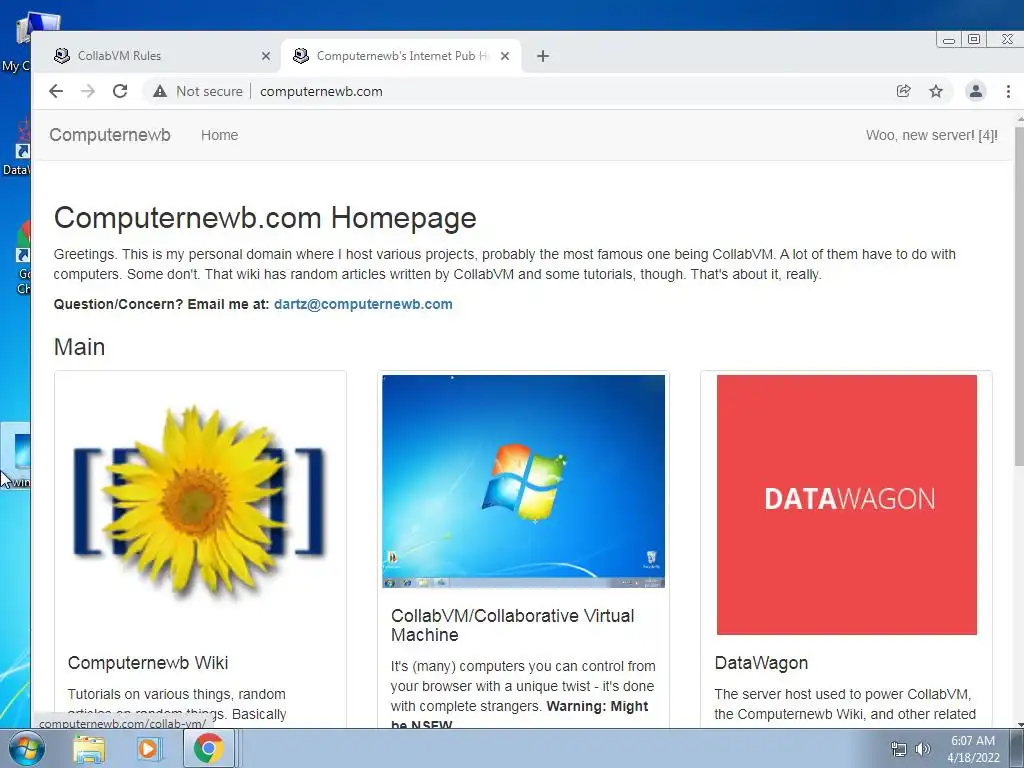Click the red DataWagon logo image
1024x768 pixels.
click(846, 504)
